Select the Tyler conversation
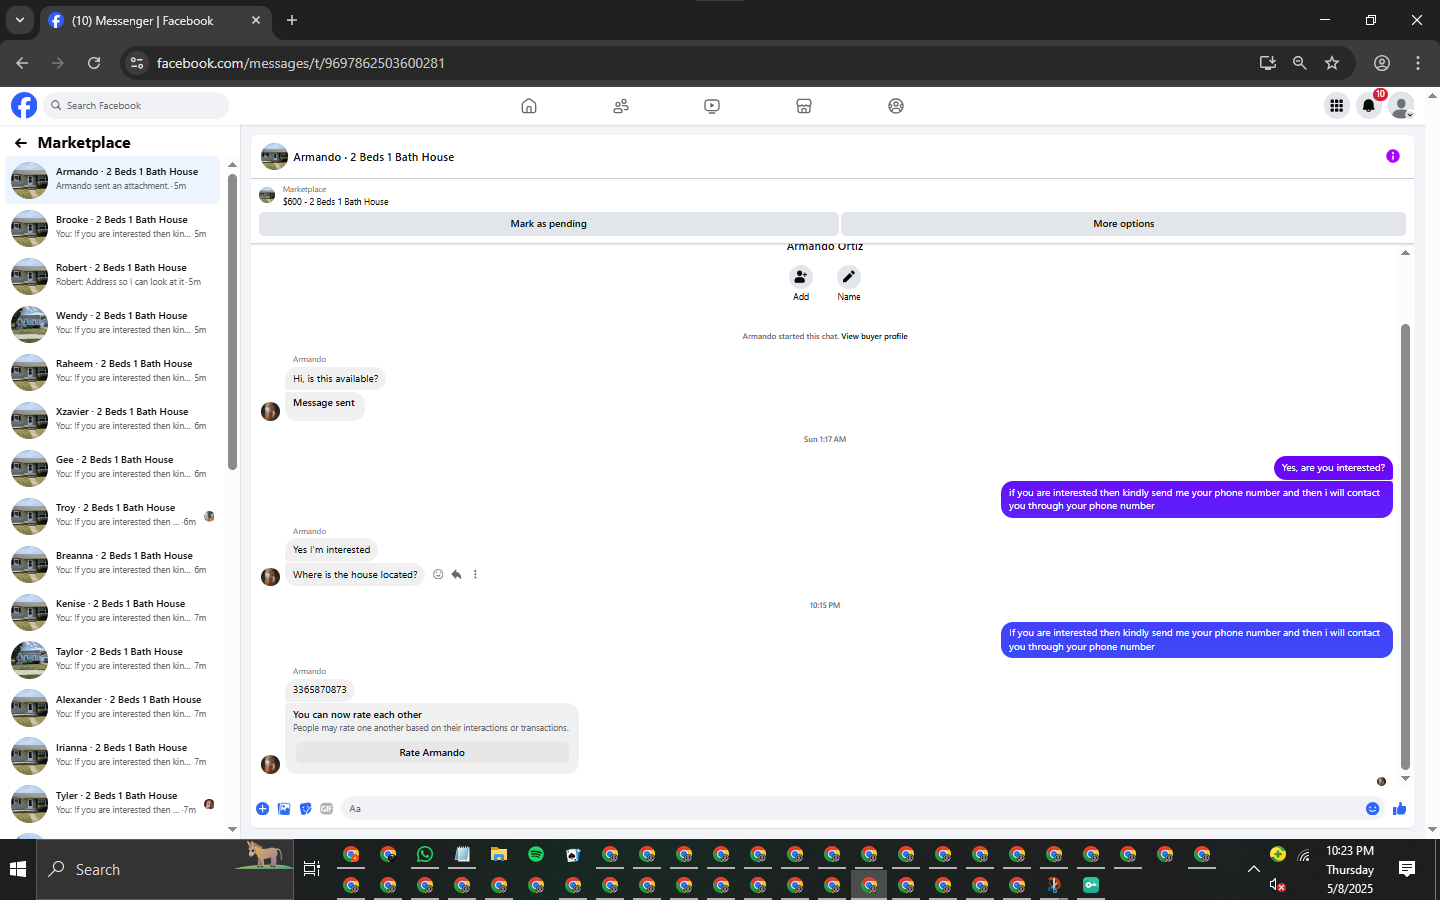This screenshot has width=1440, height=900. (x=113, y=803)
